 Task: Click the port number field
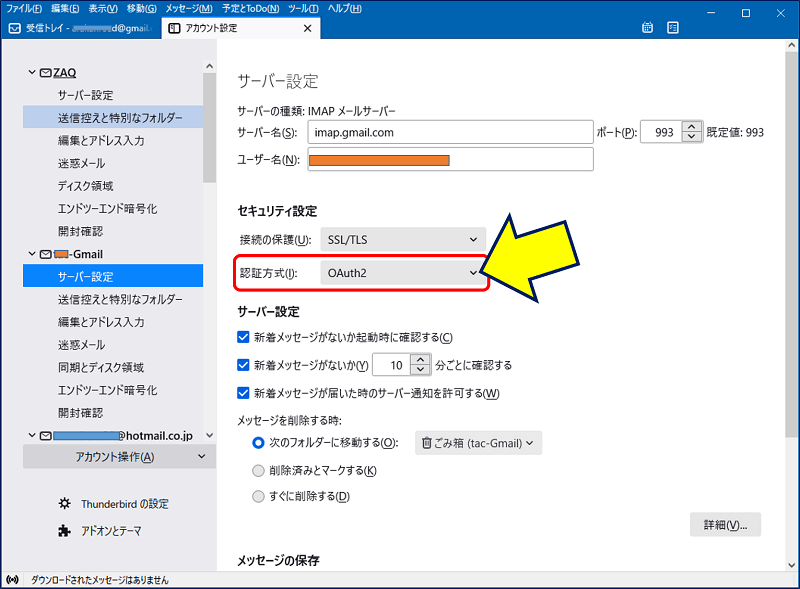(x=661, y=132)
